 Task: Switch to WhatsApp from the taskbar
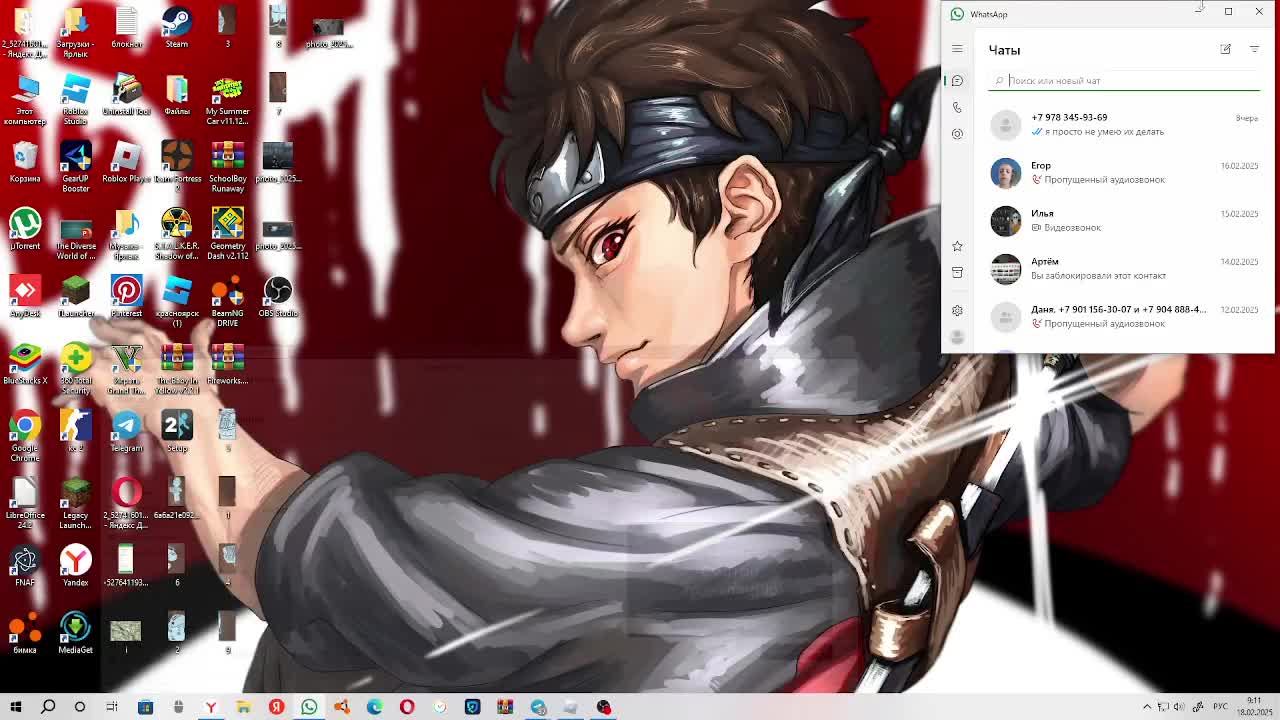[309, 707]
